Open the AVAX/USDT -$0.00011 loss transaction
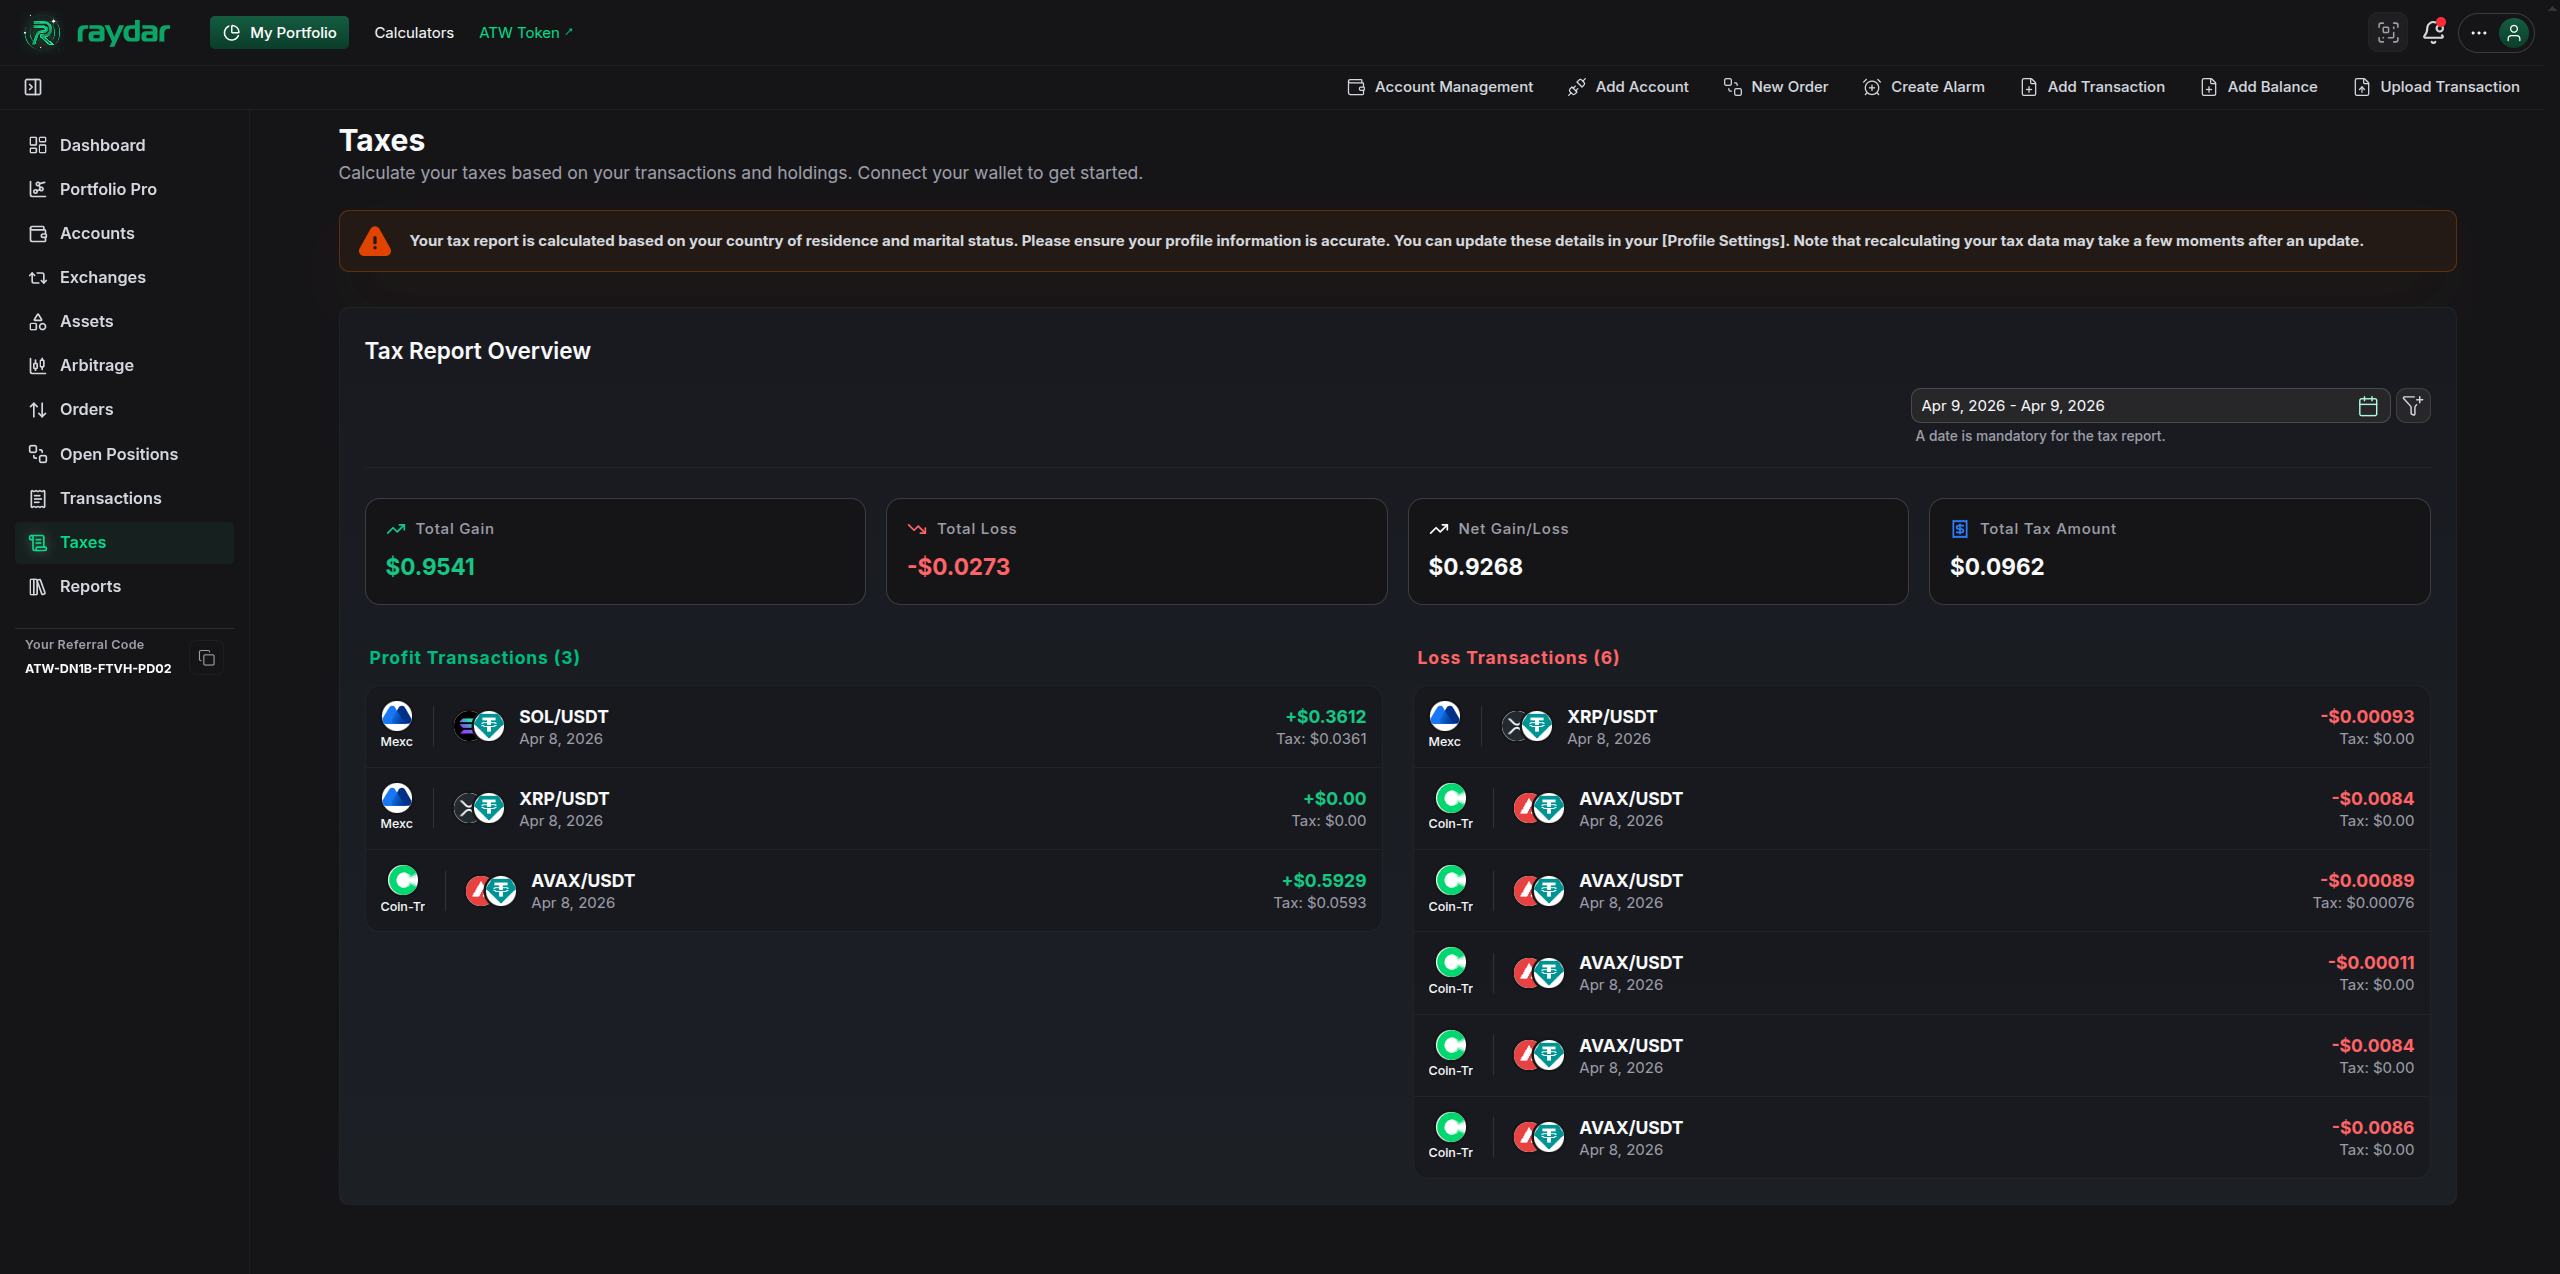The height and width of the screenshot is (1274, 2560). (1922, 973)
